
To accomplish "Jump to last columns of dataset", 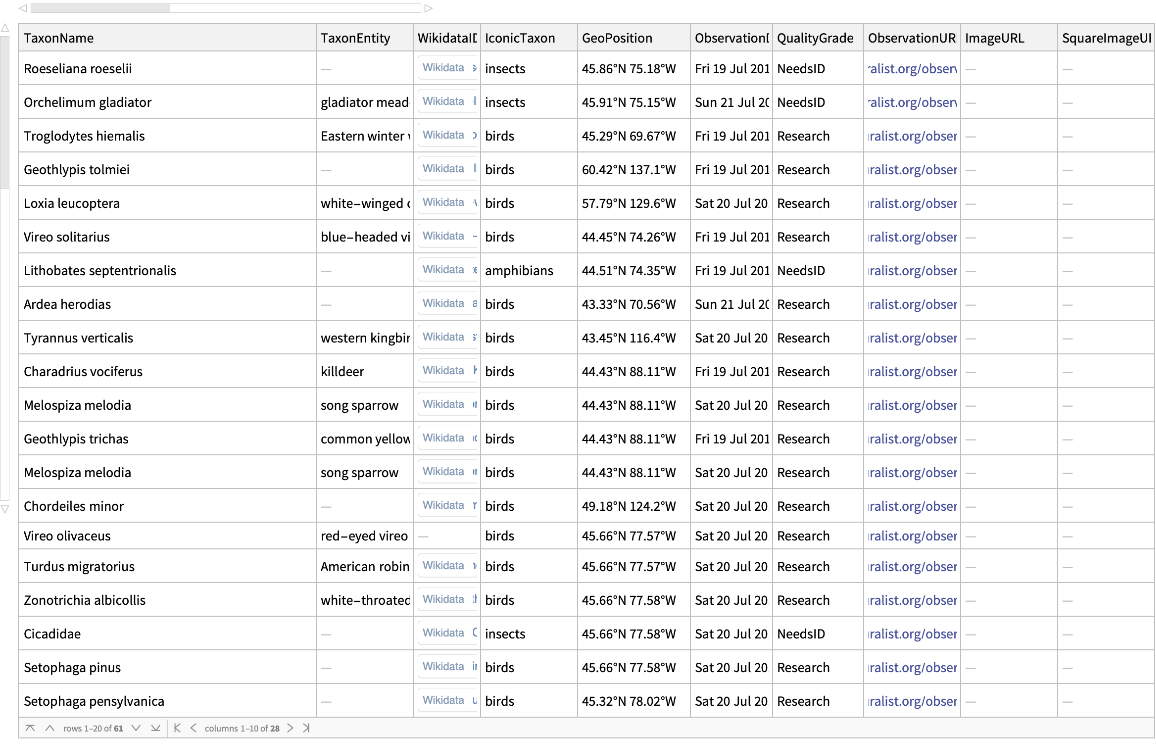I will click(306, 728).
